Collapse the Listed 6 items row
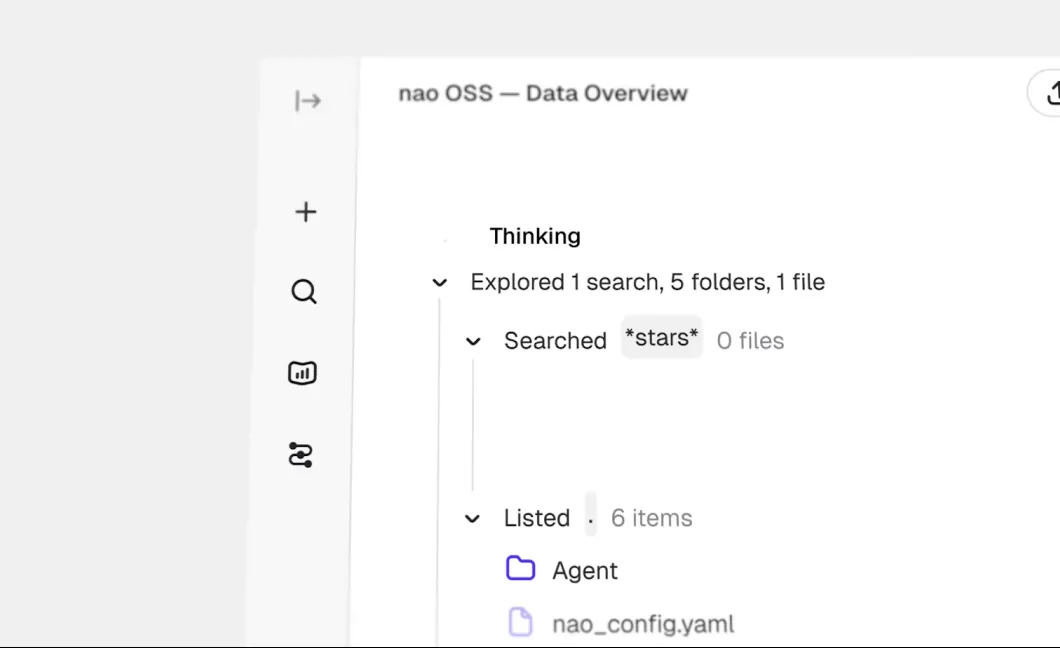The image size is (1060, 648). pyautogui.click(x=473, y=519)
